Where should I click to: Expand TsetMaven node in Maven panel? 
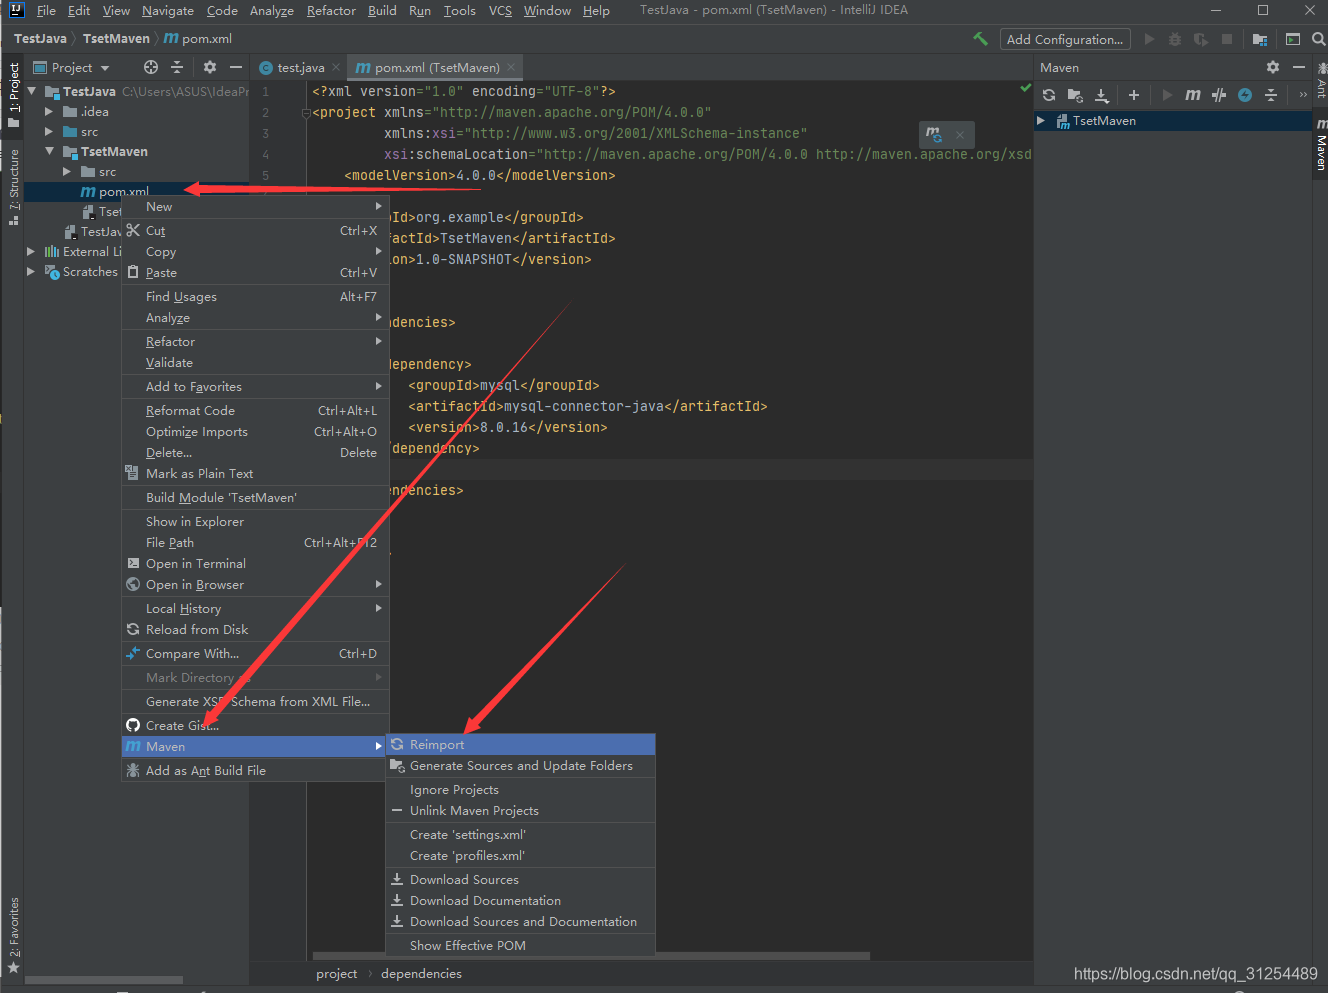click(x=1041, y=120)
